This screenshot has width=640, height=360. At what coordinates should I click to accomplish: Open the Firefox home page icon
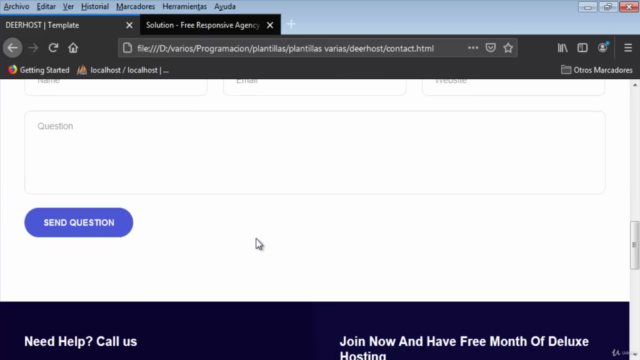[x=73, y=48]
